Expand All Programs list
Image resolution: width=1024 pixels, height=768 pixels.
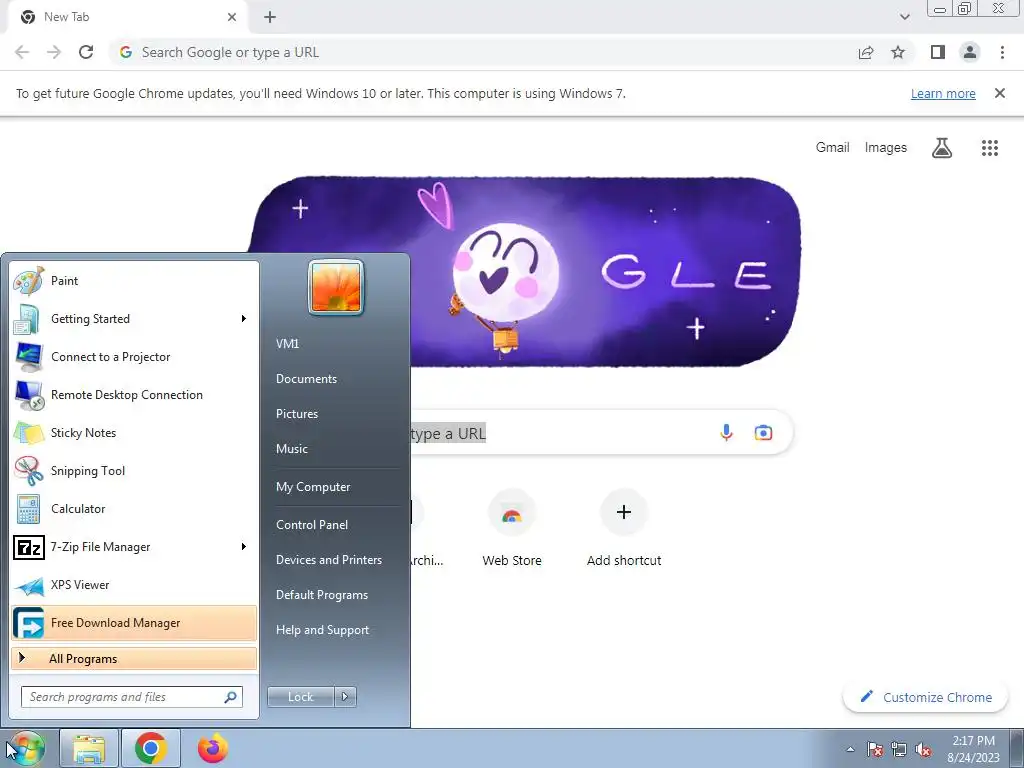tap(134, 659)
